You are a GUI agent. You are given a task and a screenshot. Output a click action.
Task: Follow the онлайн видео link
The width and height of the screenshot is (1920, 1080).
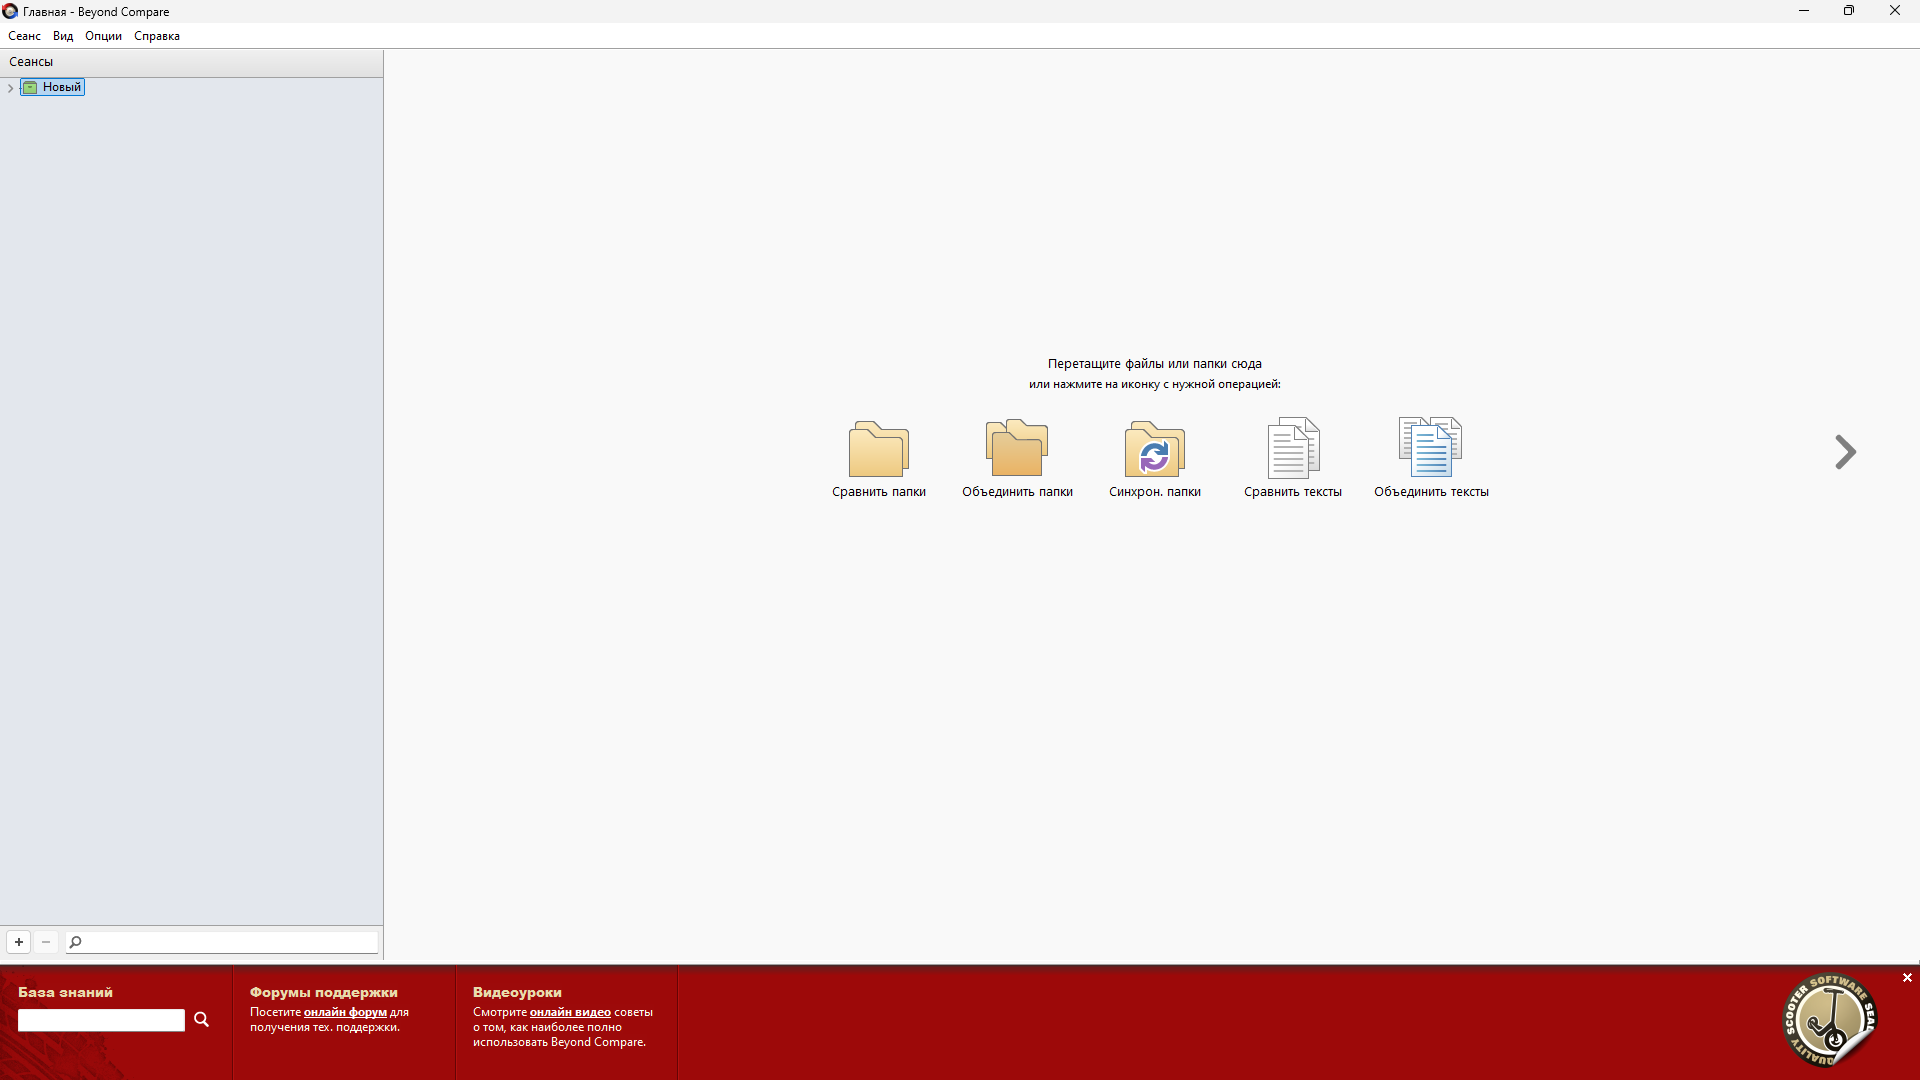tap(570, 1012)
